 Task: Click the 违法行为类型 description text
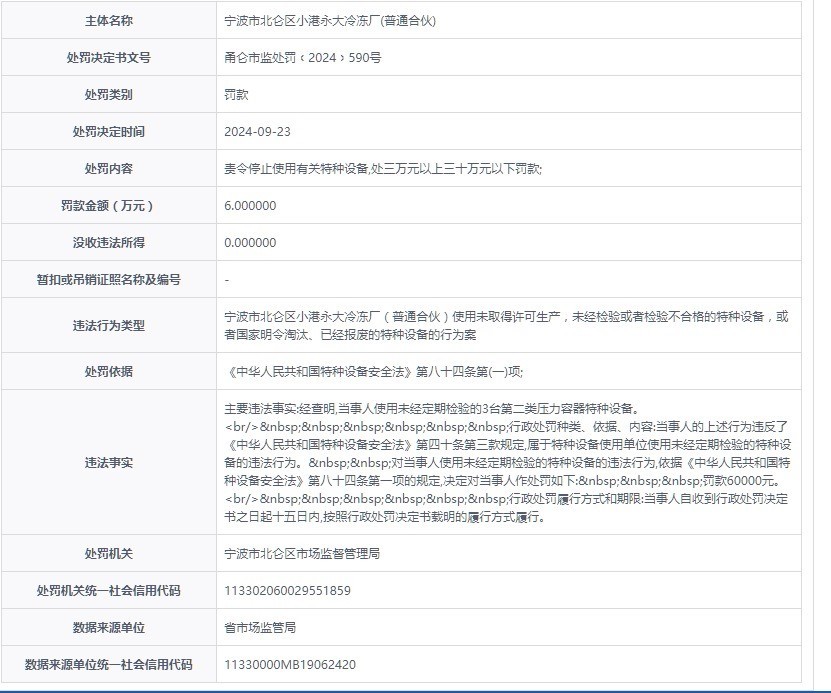click(507, 325)
